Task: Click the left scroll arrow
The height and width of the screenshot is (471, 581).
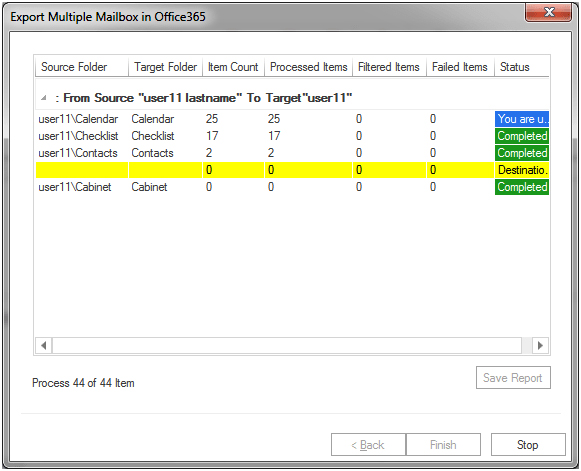Action: (x=44, y=345)
